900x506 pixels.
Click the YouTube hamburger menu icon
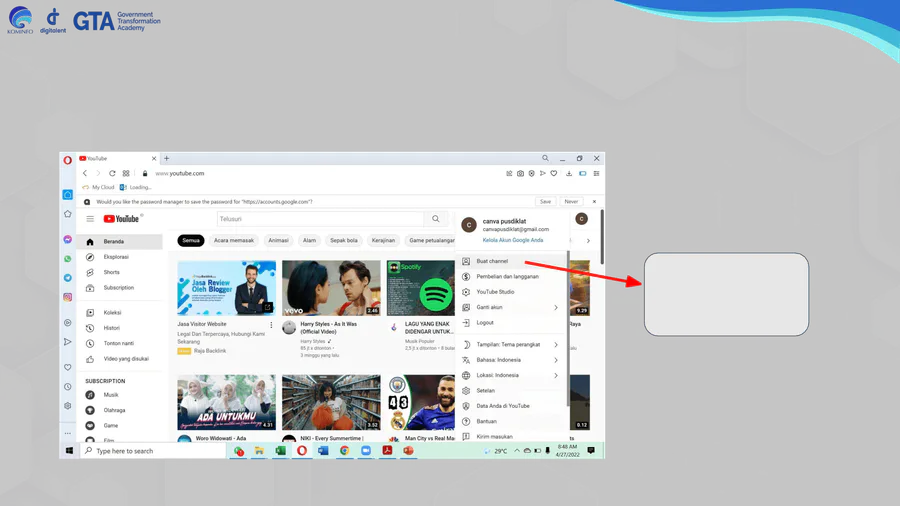tap(90, 219)
